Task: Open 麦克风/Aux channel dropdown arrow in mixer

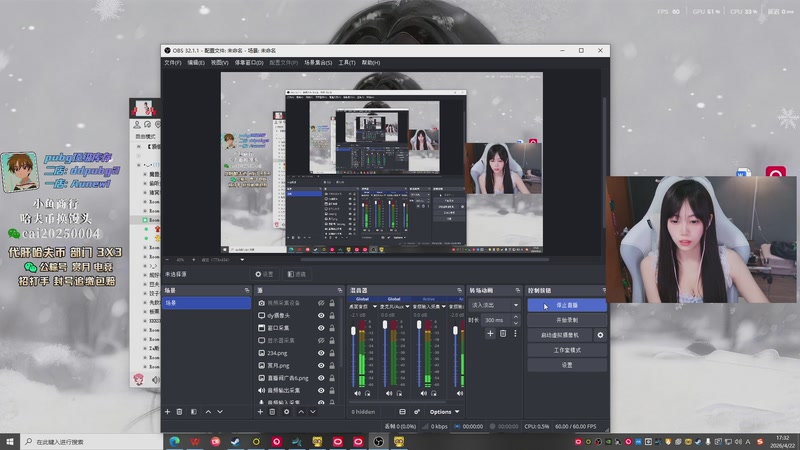Action: point(407,307)
